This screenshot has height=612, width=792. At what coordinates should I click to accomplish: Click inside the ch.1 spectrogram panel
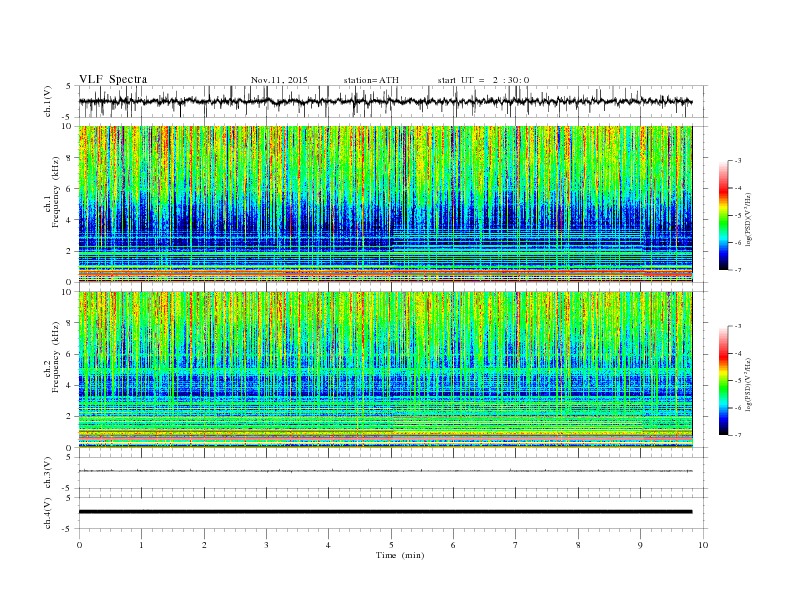point(385,204)
